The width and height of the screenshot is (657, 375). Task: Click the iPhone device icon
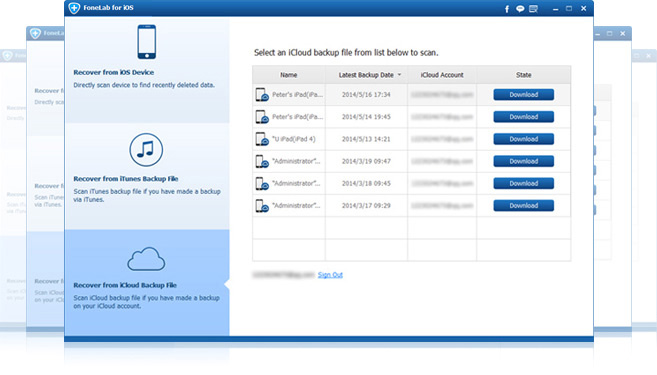coord(147,42)
